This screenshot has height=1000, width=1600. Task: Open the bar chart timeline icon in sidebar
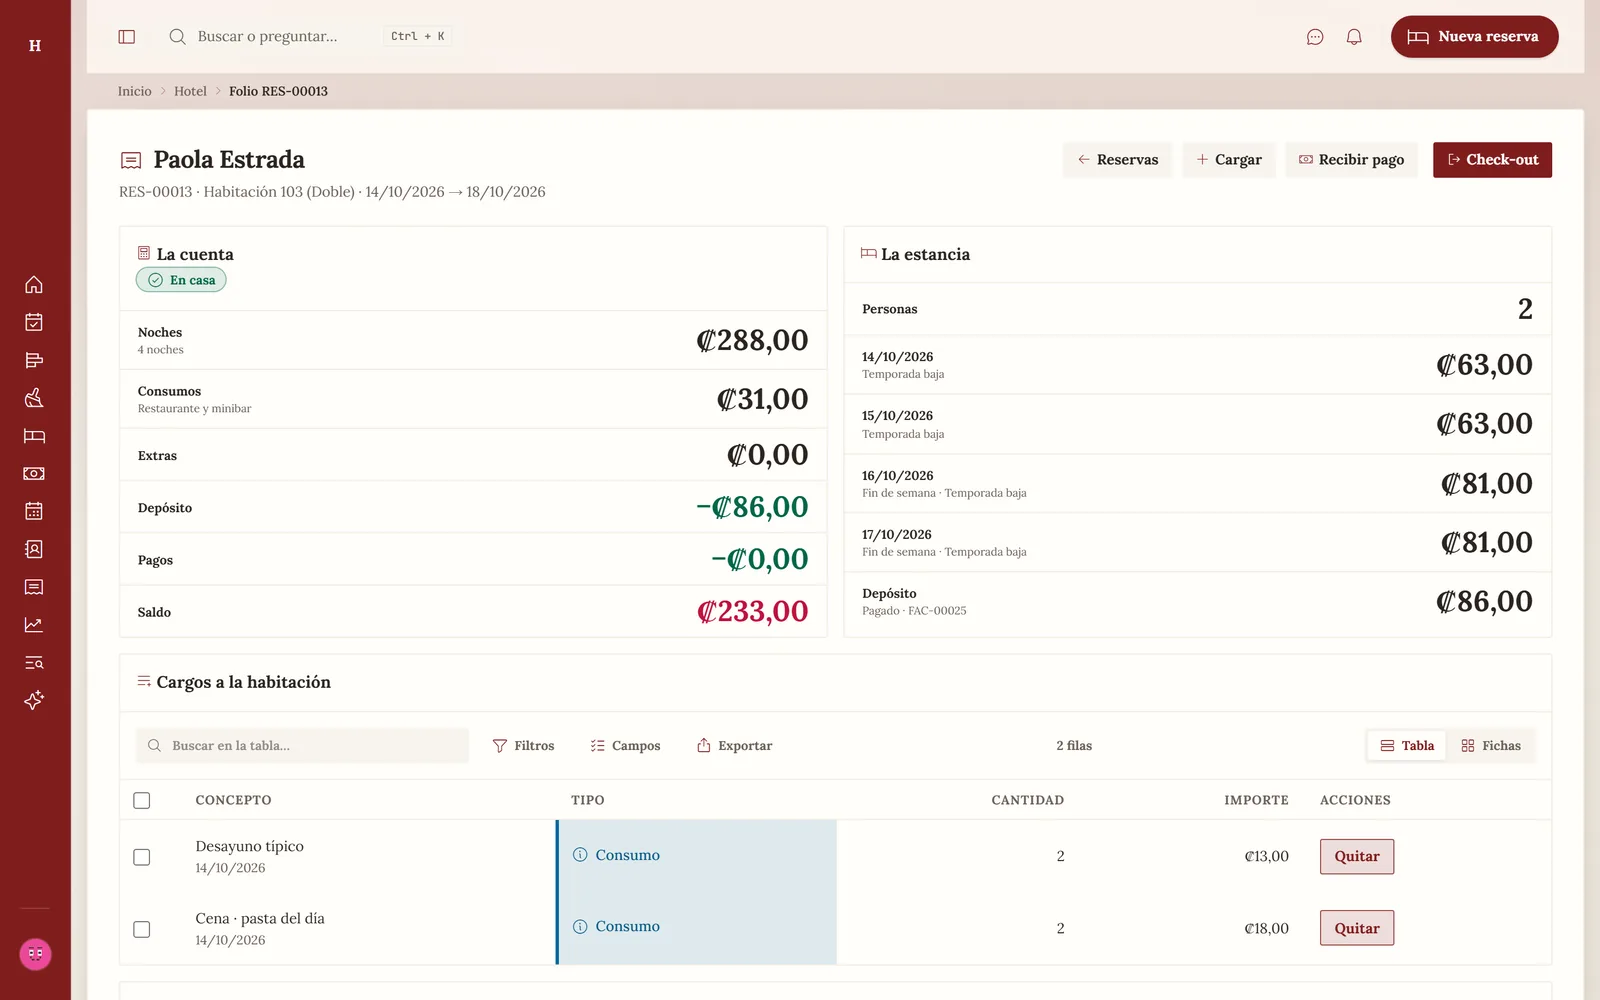click(x=34, y=360)
